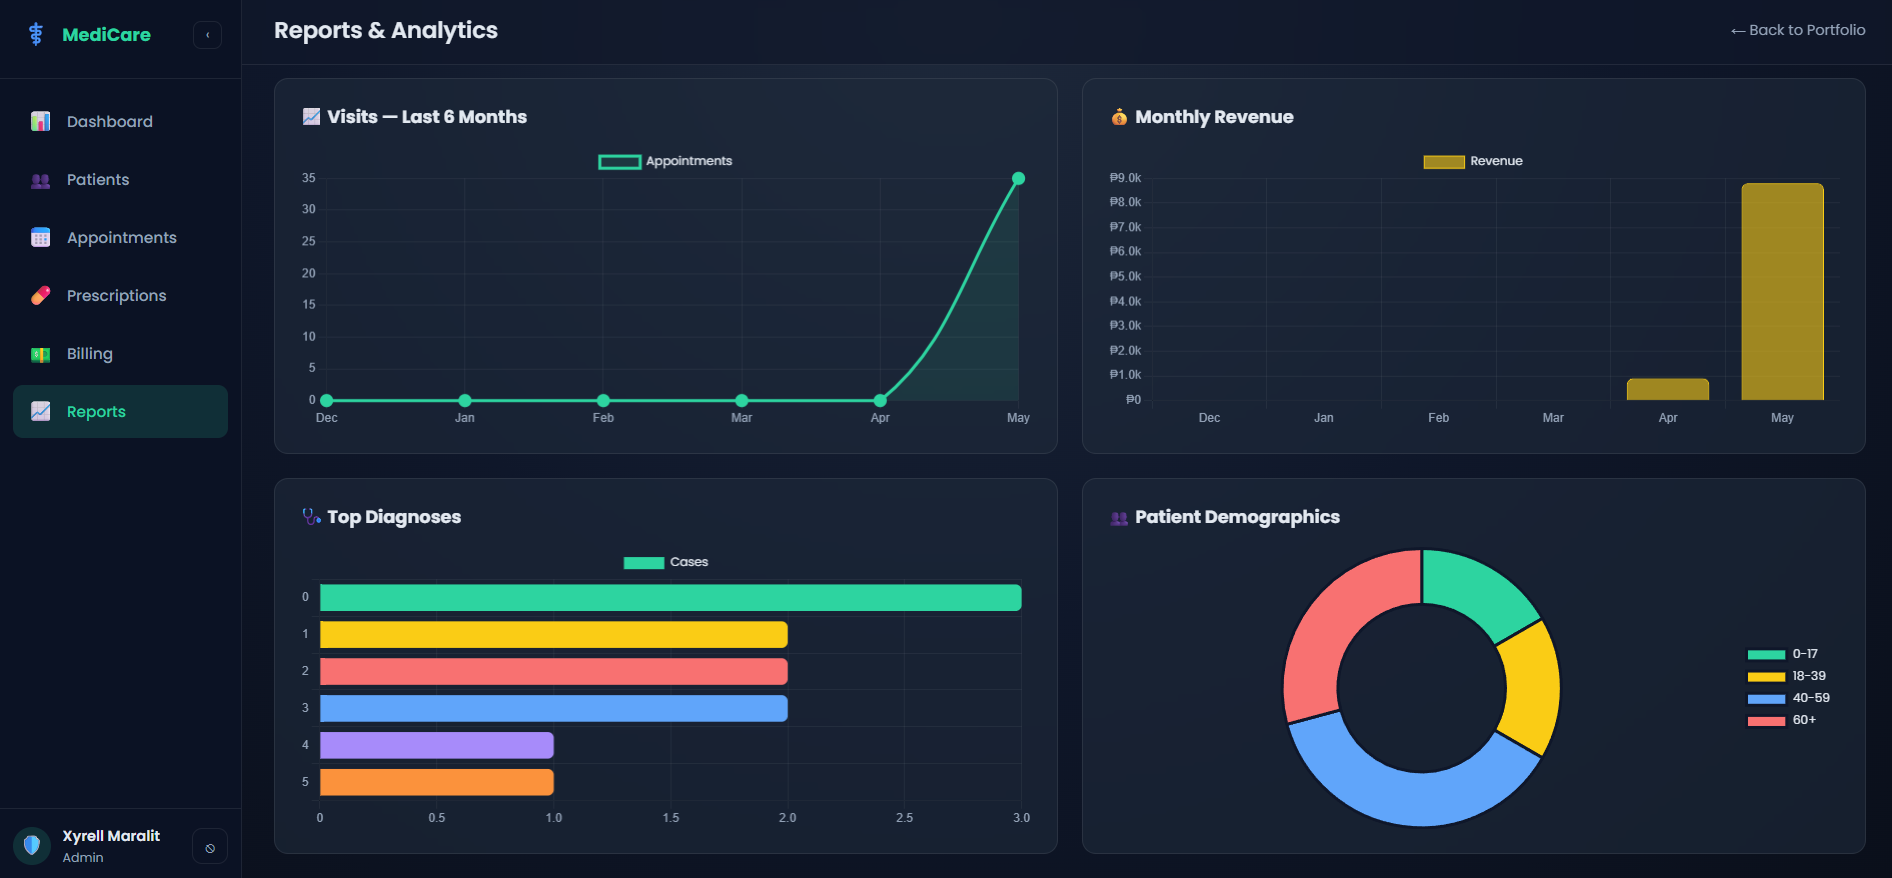Click the Appointments calendar icon
This screenshot has width=1892, height=878.
40,238
